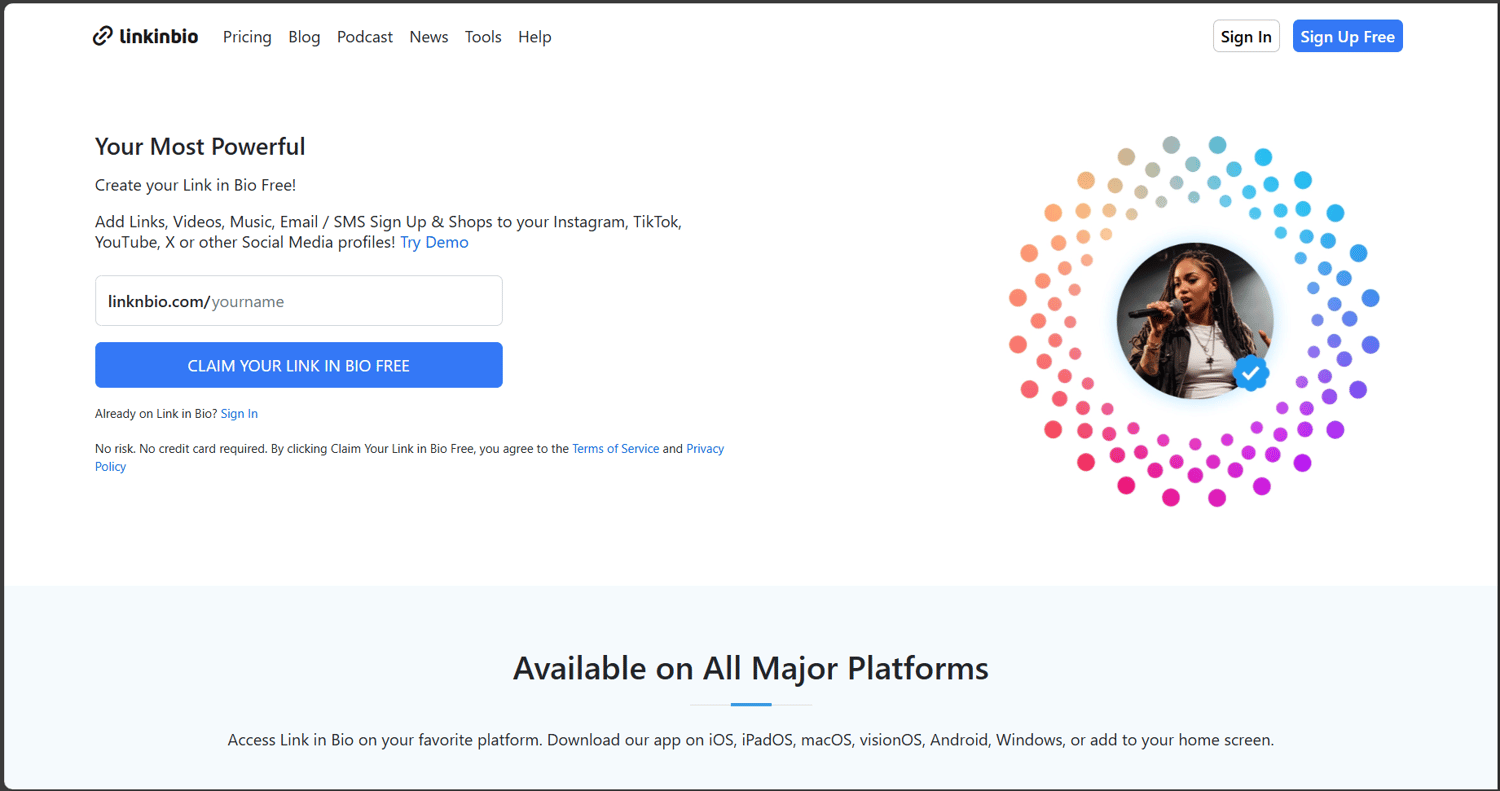1500x791 pixels.
Task: Open the Pricing page
Action: pyautogui.click(x=247, y=37)
